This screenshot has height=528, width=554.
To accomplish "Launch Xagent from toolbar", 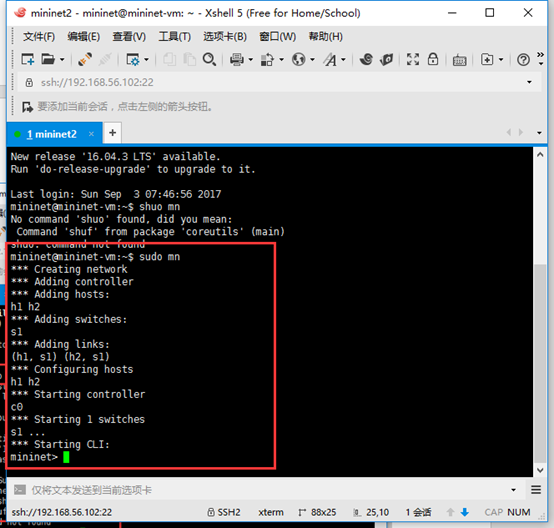I will (x=387, y=59).
